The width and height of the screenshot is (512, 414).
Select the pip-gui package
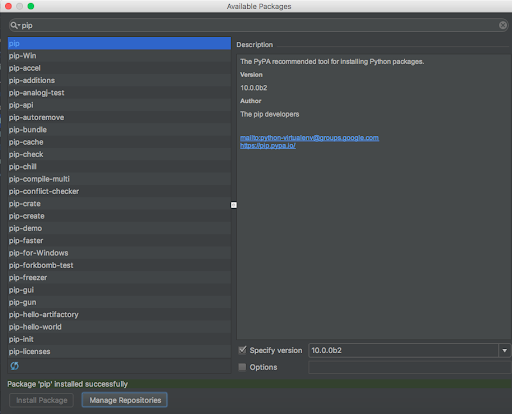119,290
